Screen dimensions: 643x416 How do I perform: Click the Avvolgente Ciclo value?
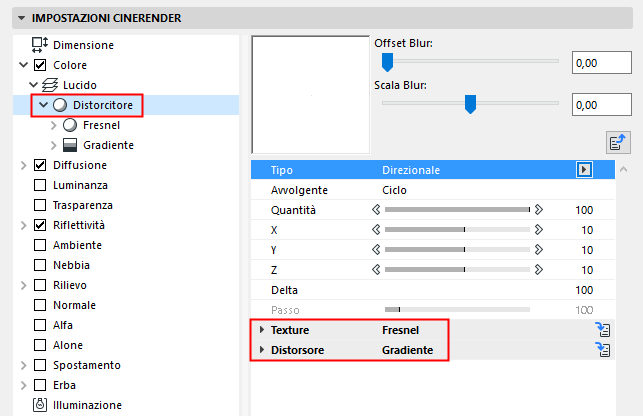point(395,190)
